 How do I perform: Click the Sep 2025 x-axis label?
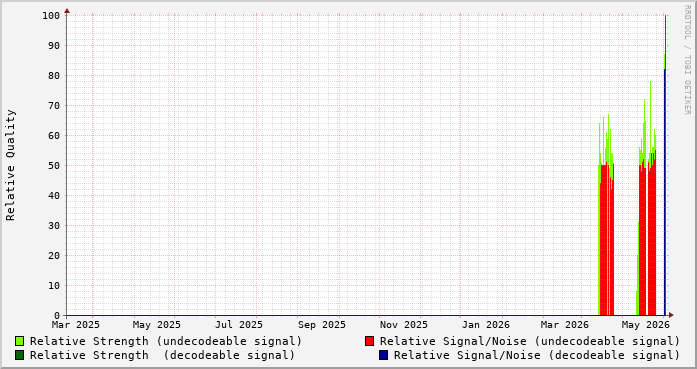pyautogui.click(x=322, y=325)
